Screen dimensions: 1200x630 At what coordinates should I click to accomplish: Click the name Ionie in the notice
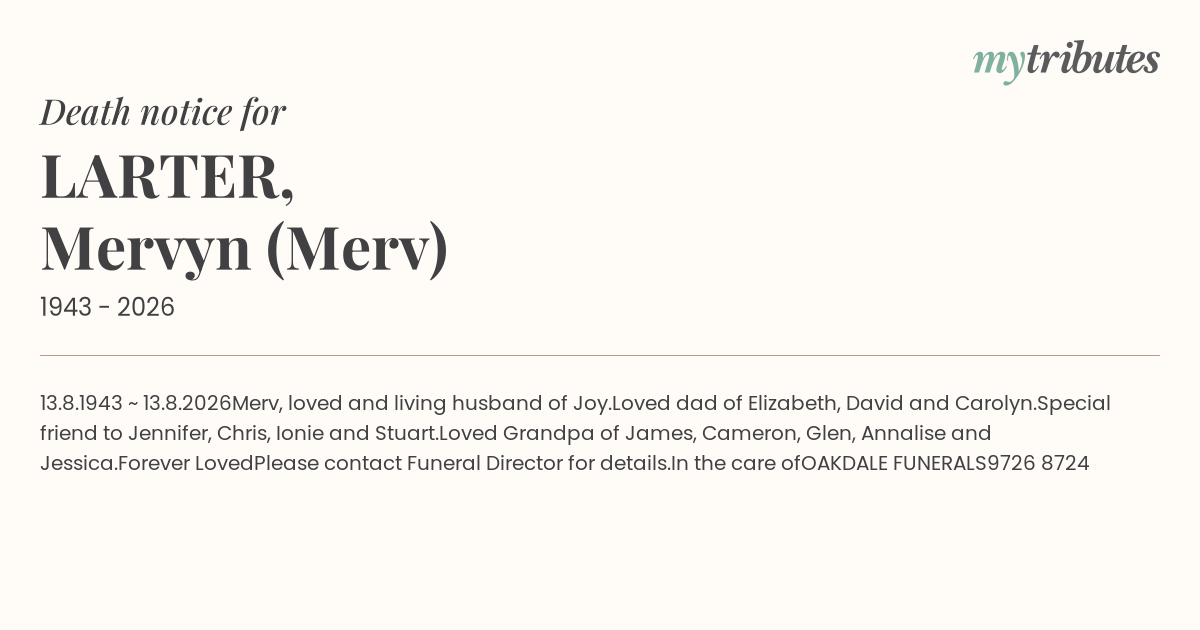(x=299, y=433)
